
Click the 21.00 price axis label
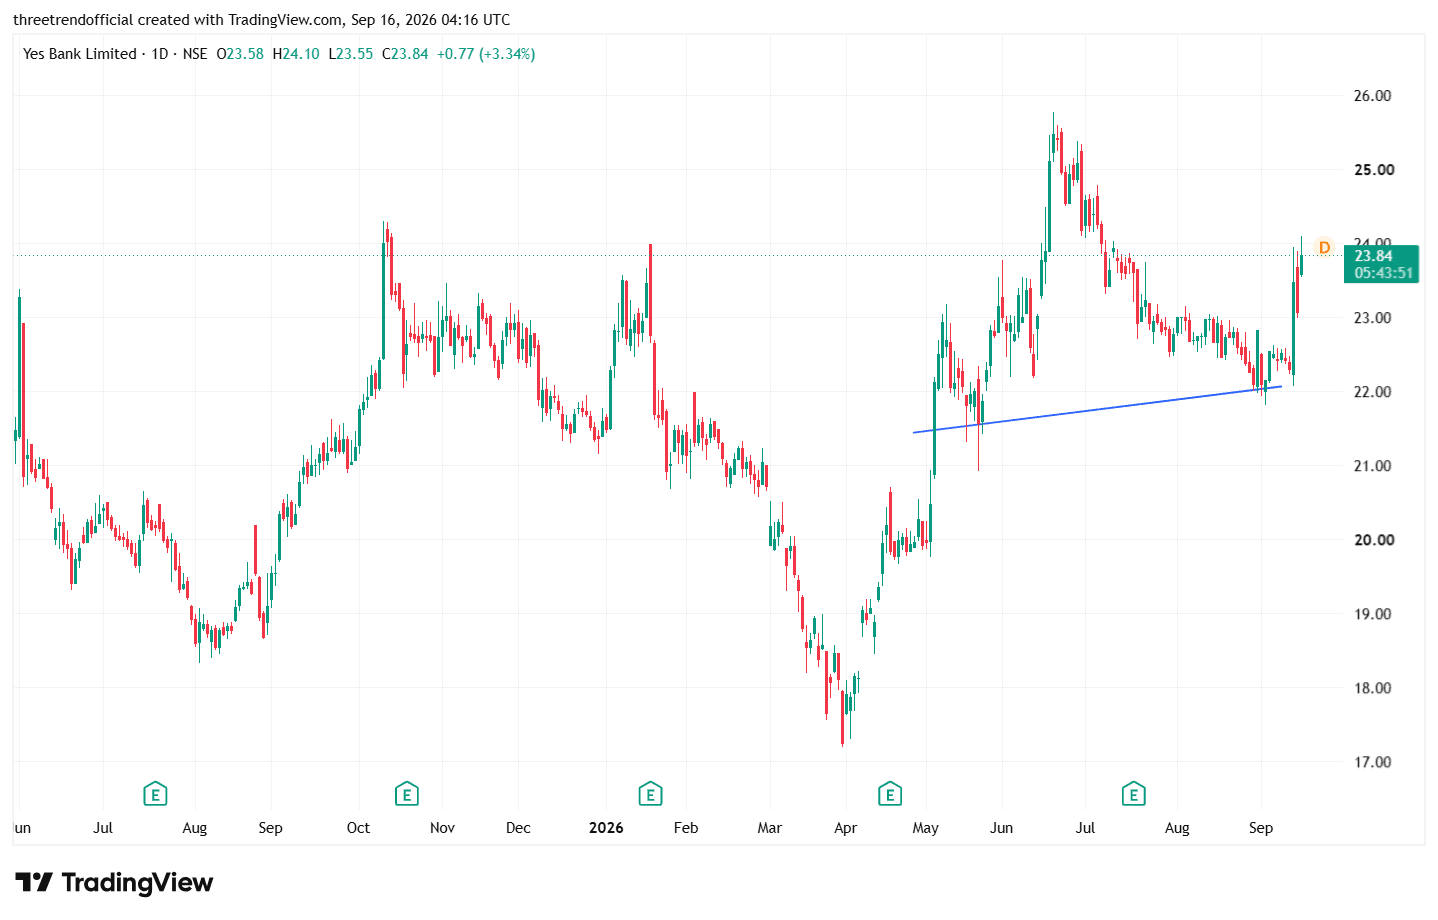pos(1372,466)
